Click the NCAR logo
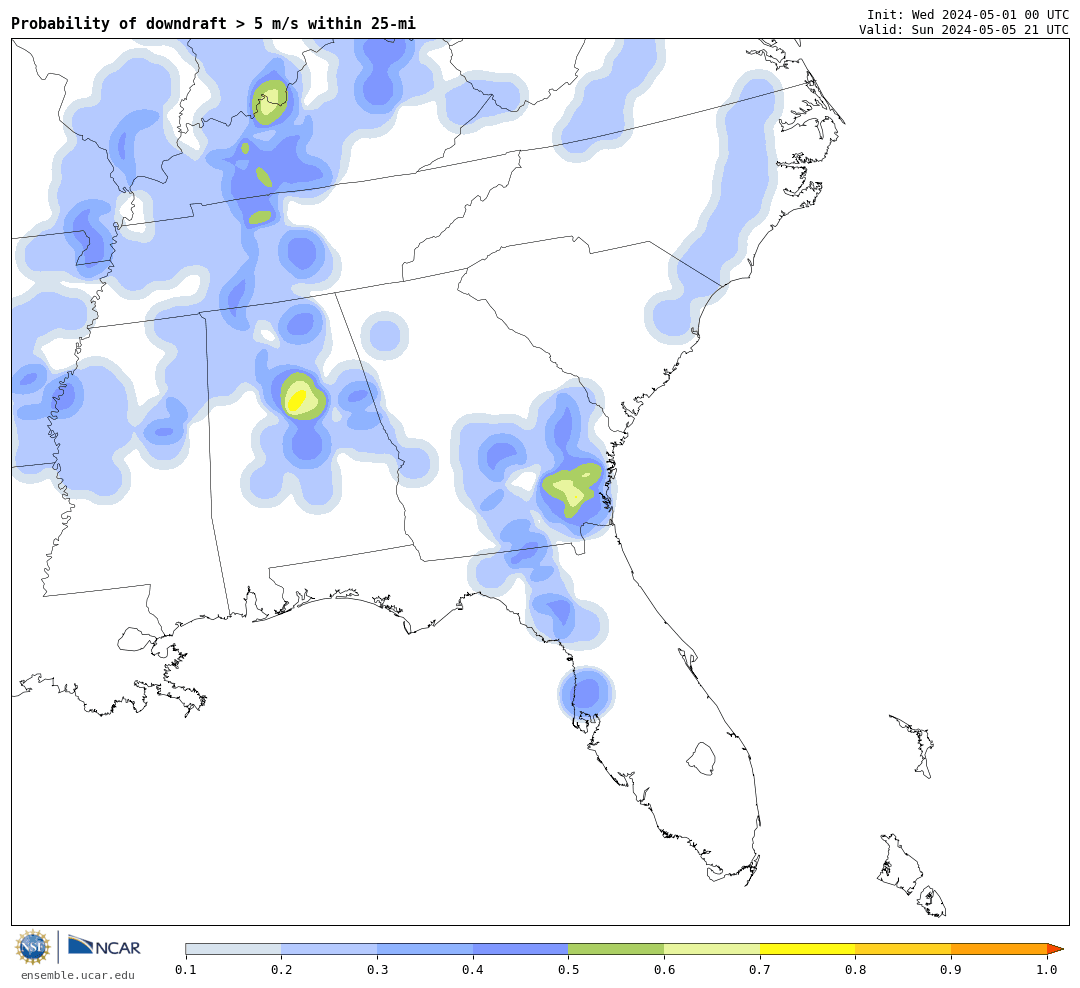This screenshot has height=988, width=1080. click(105, 947)
